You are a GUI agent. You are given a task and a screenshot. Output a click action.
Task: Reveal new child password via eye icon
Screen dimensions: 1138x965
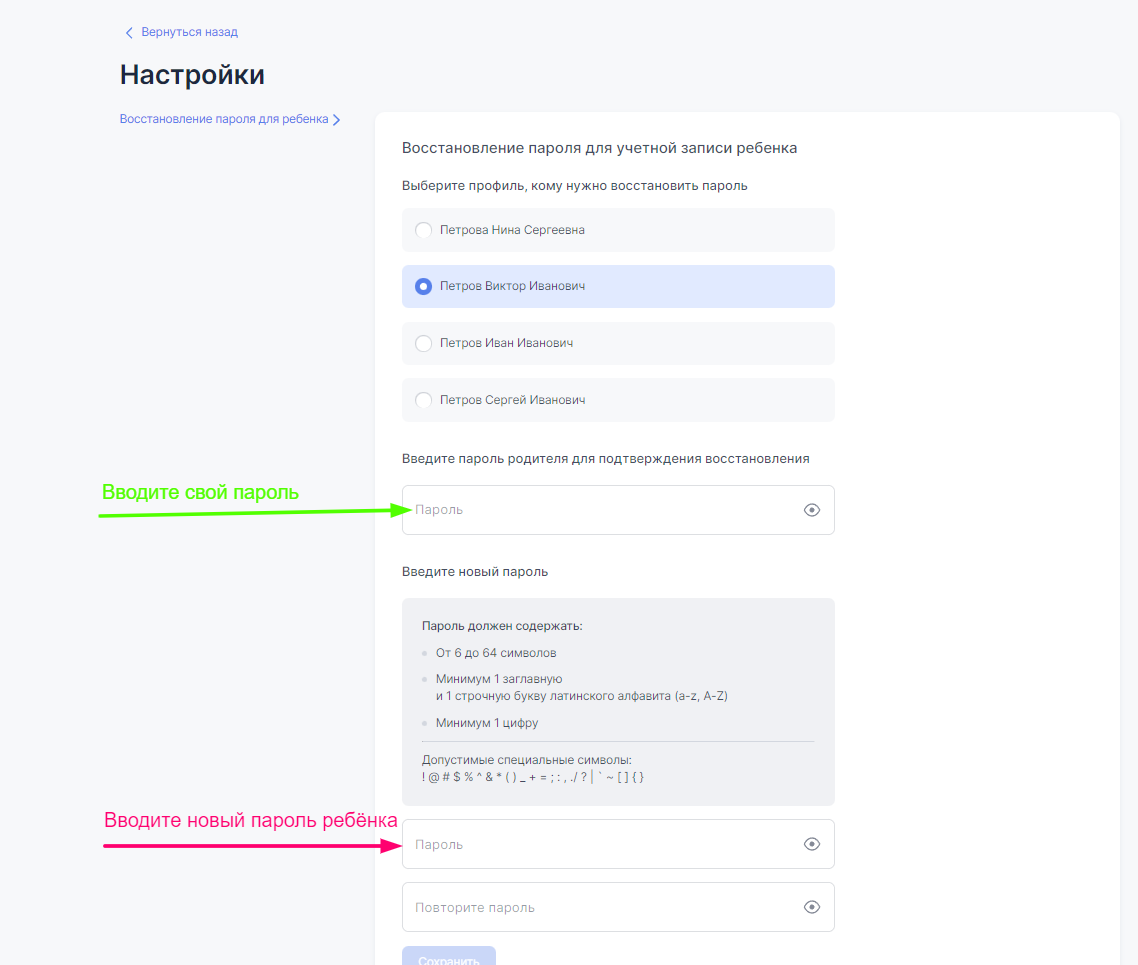coord(812,844)
